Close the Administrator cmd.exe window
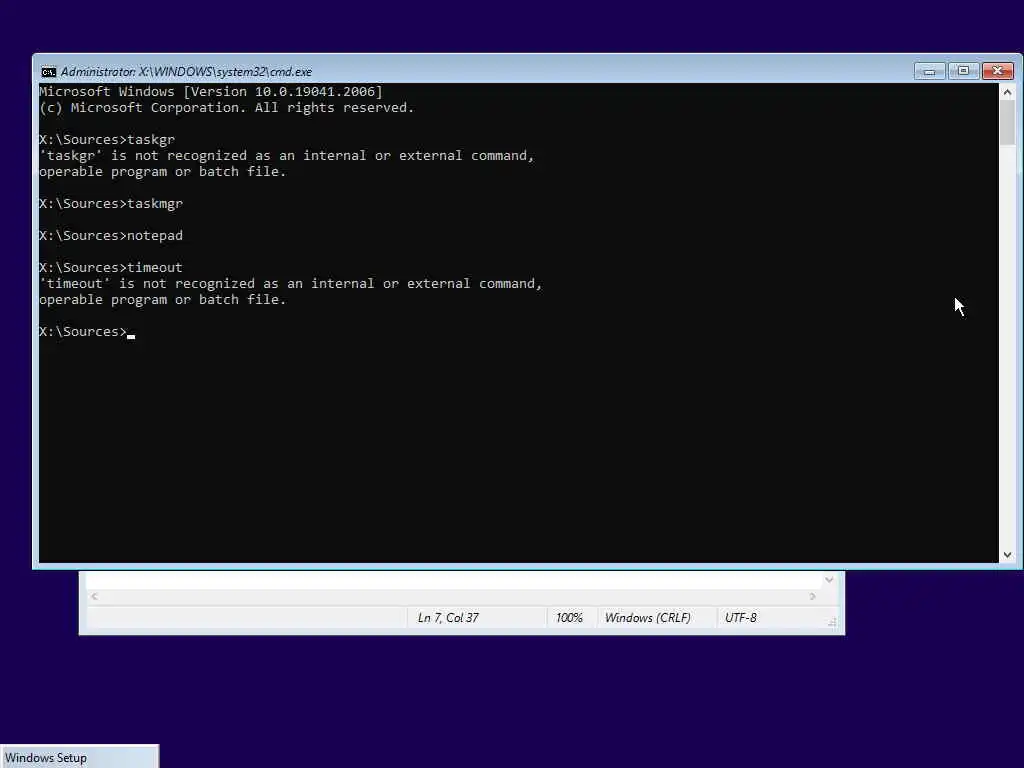The height and width of the screenshot is (768, 1024). [x=998, y=71]
